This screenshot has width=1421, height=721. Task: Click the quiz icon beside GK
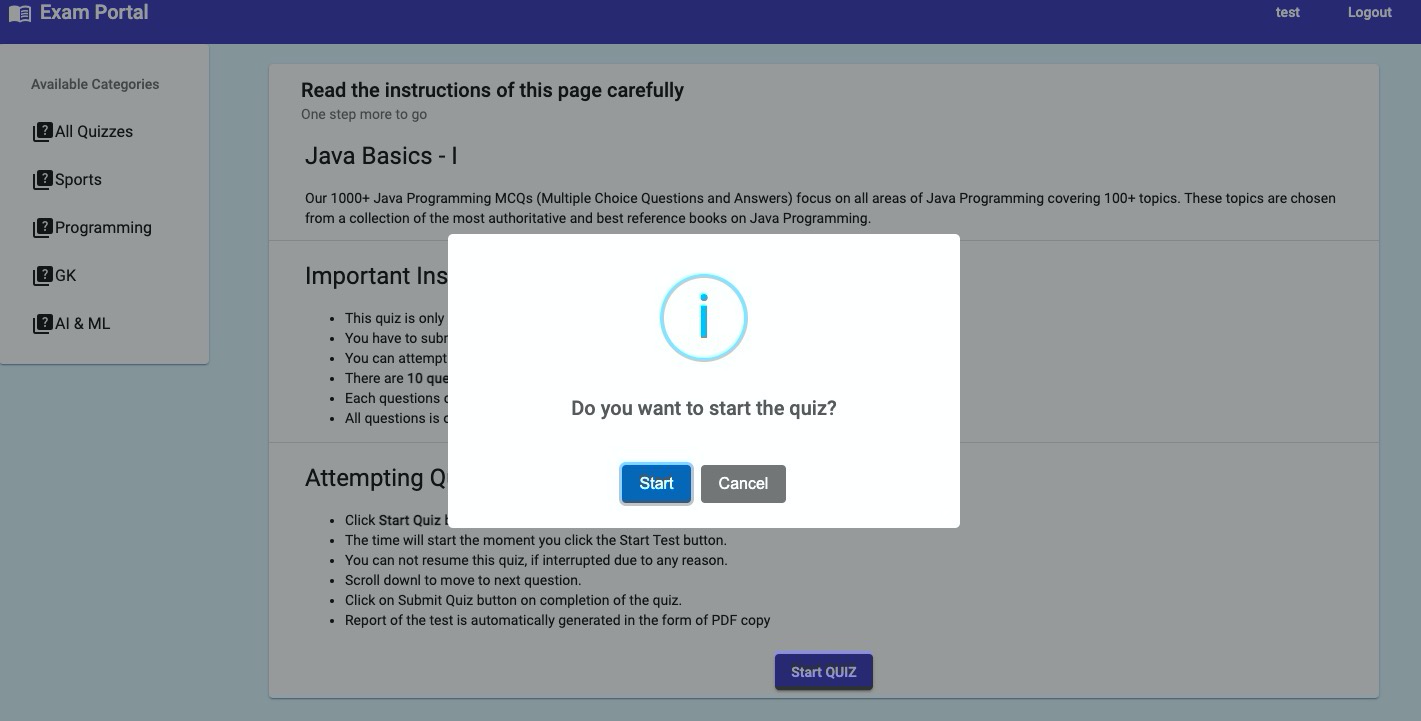click(41, 274)
